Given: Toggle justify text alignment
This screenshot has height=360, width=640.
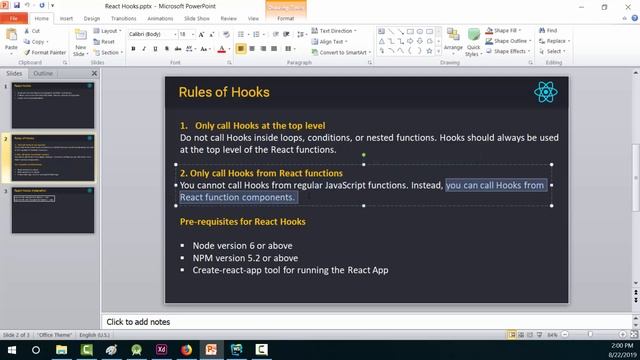Looking at the screenshot, I should (x=274, y=49).
